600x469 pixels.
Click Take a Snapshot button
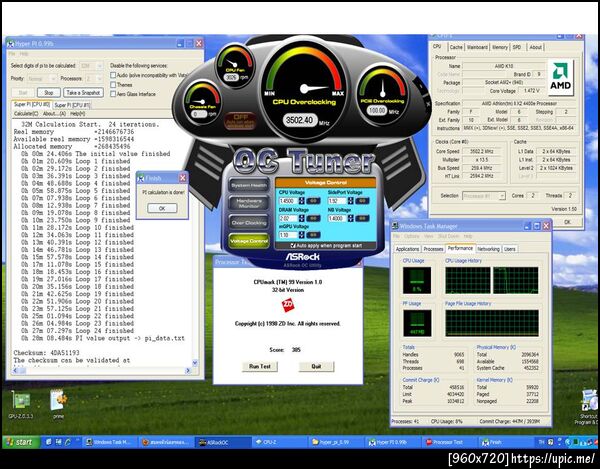[83, 93]
